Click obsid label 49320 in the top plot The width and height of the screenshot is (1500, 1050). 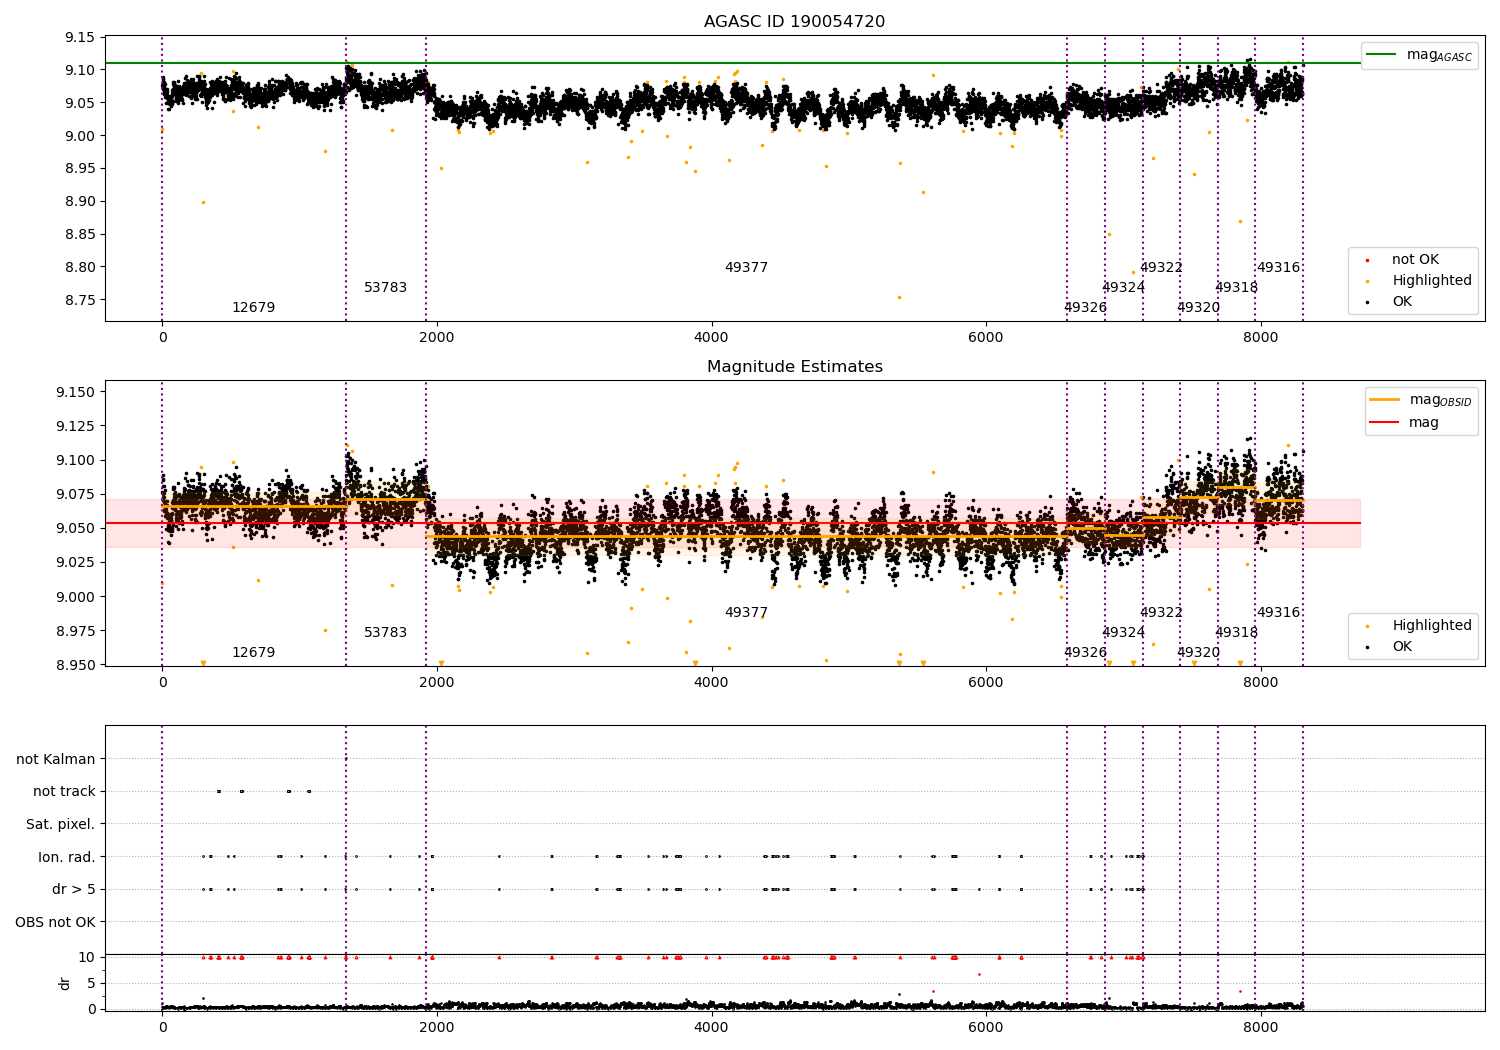click(1198, 307)
